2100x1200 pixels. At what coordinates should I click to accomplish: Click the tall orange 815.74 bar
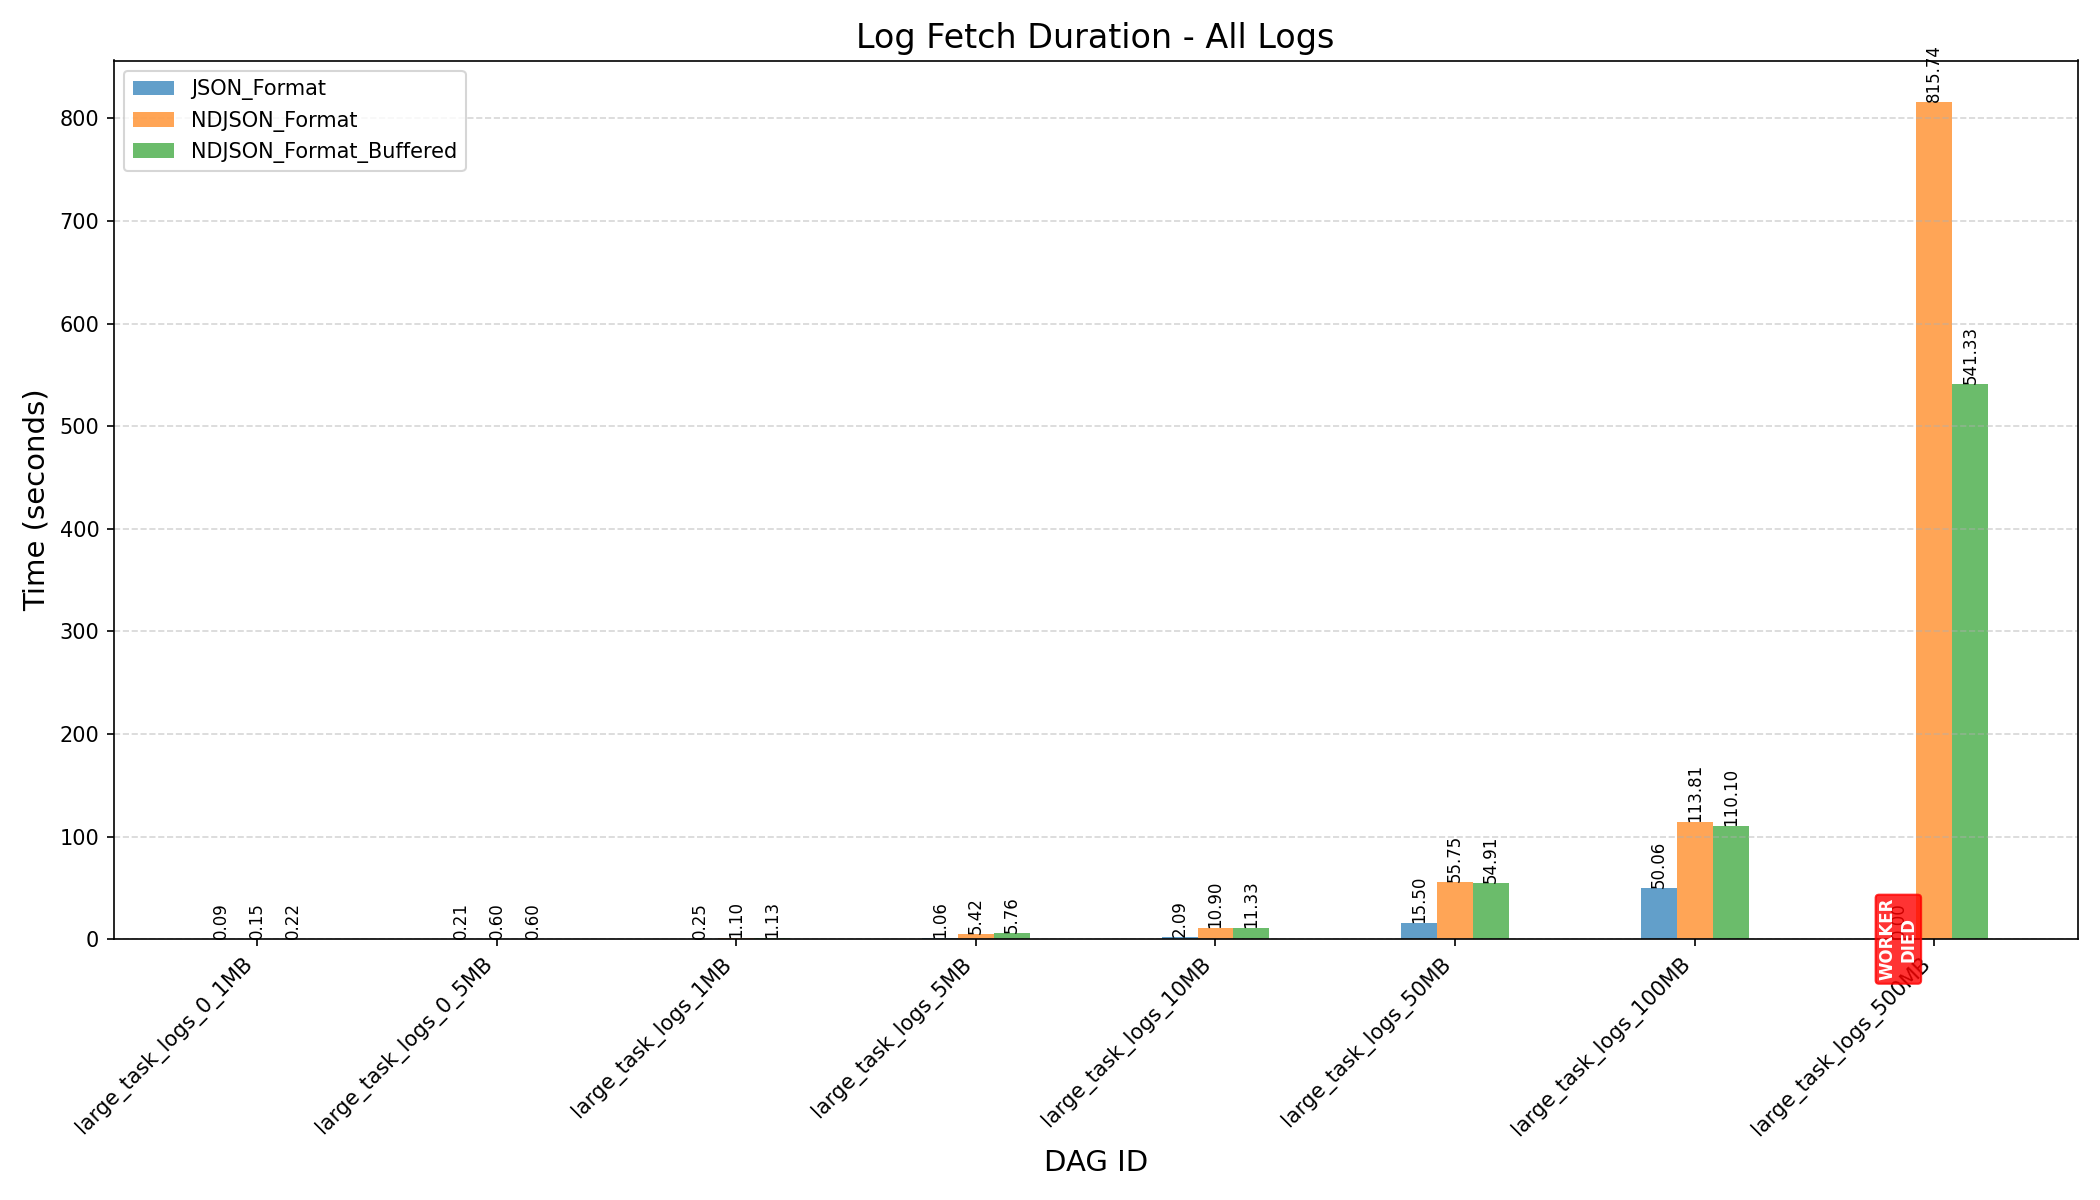(x=1933, y=520)
